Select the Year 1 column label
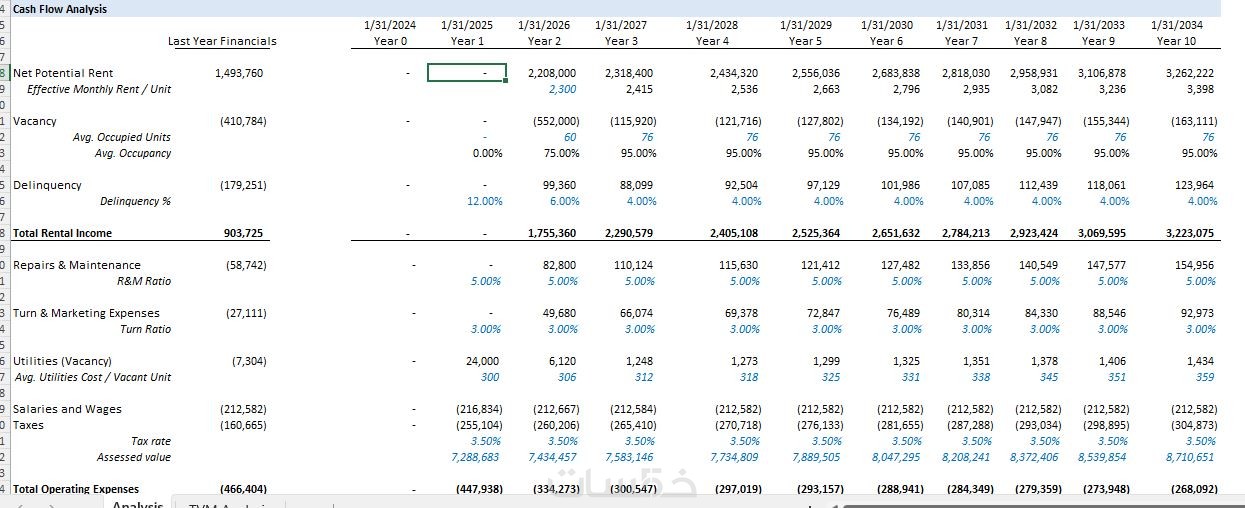Image resolution: width=1245 pixels, height=508 pixels. (x=467, y=41)
